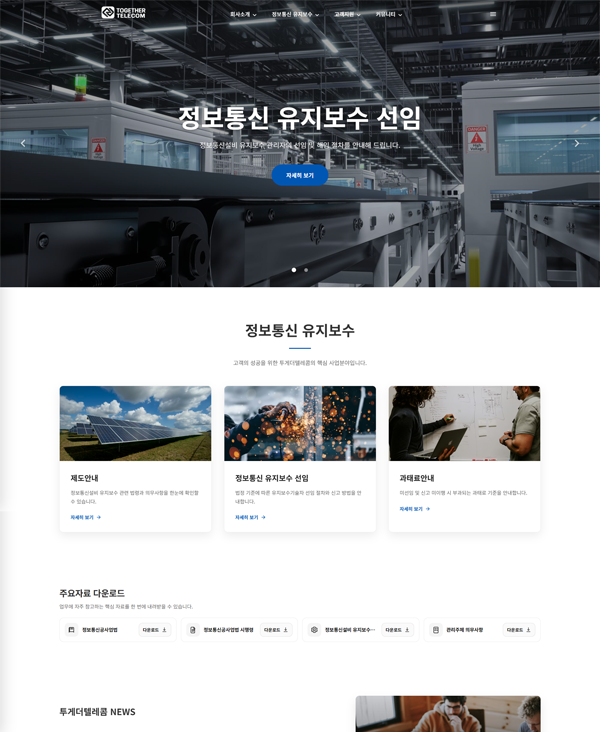The width and height of the screenshot is (600, 732).
Task: Open the hamburger menu icon
Action: point(493,14)
